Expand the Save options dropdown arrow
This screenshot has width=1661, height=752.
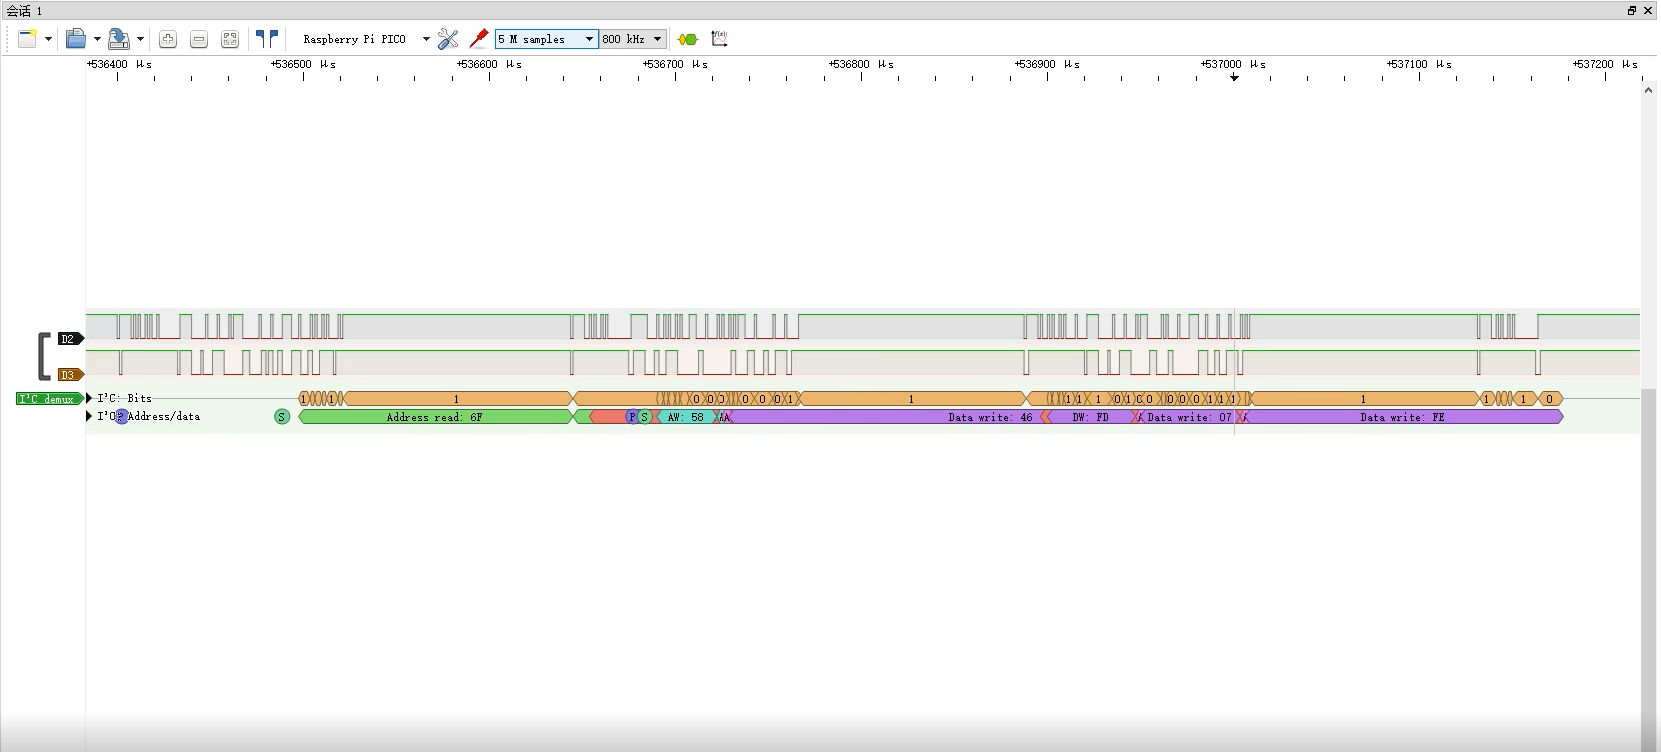[x=140, y=39]
